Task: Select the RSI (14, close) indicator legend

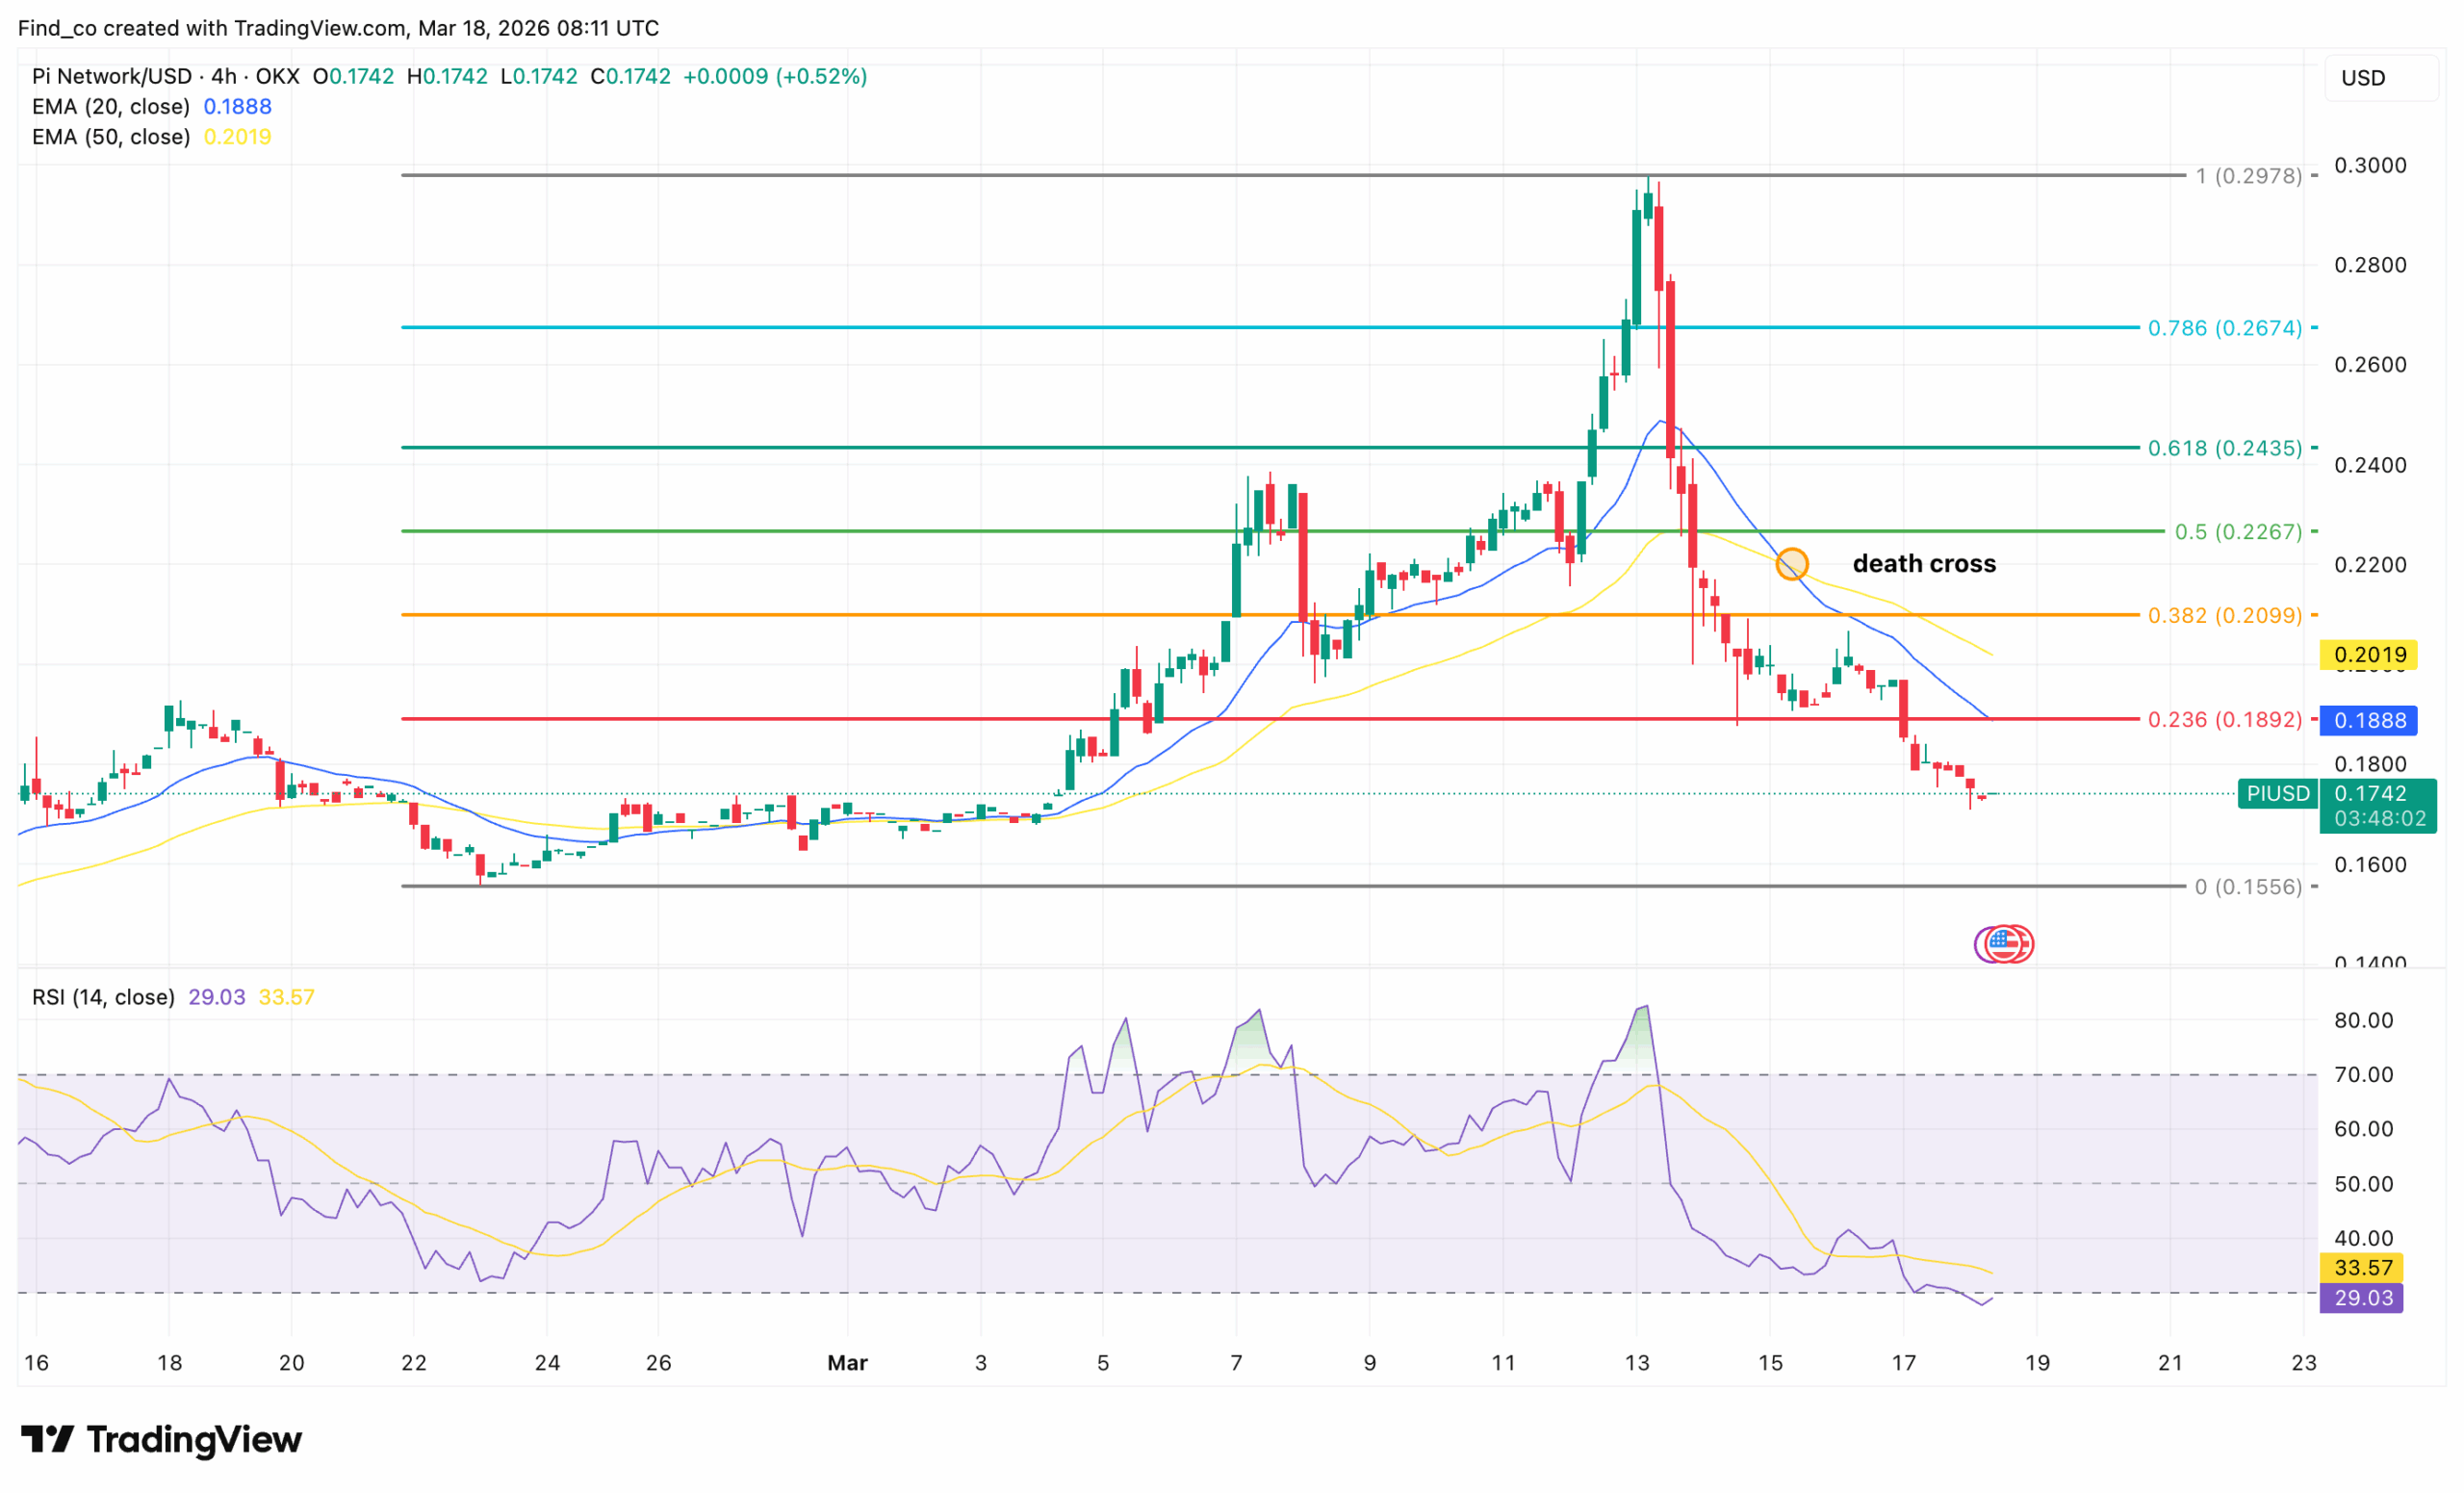Action: (x=103, y=997)
